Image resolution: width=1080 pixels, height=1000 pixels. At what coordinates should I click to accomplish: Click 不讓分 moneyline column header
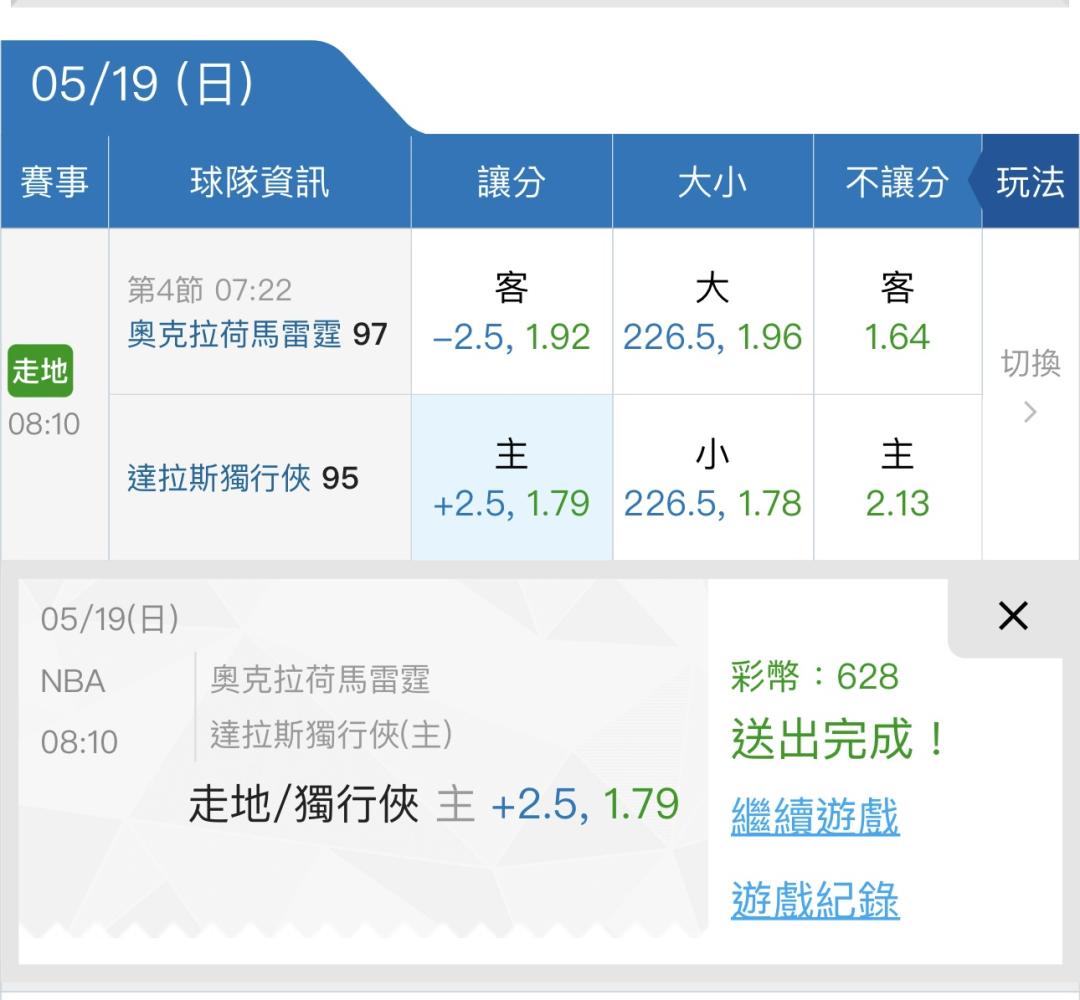pos(897,182)
